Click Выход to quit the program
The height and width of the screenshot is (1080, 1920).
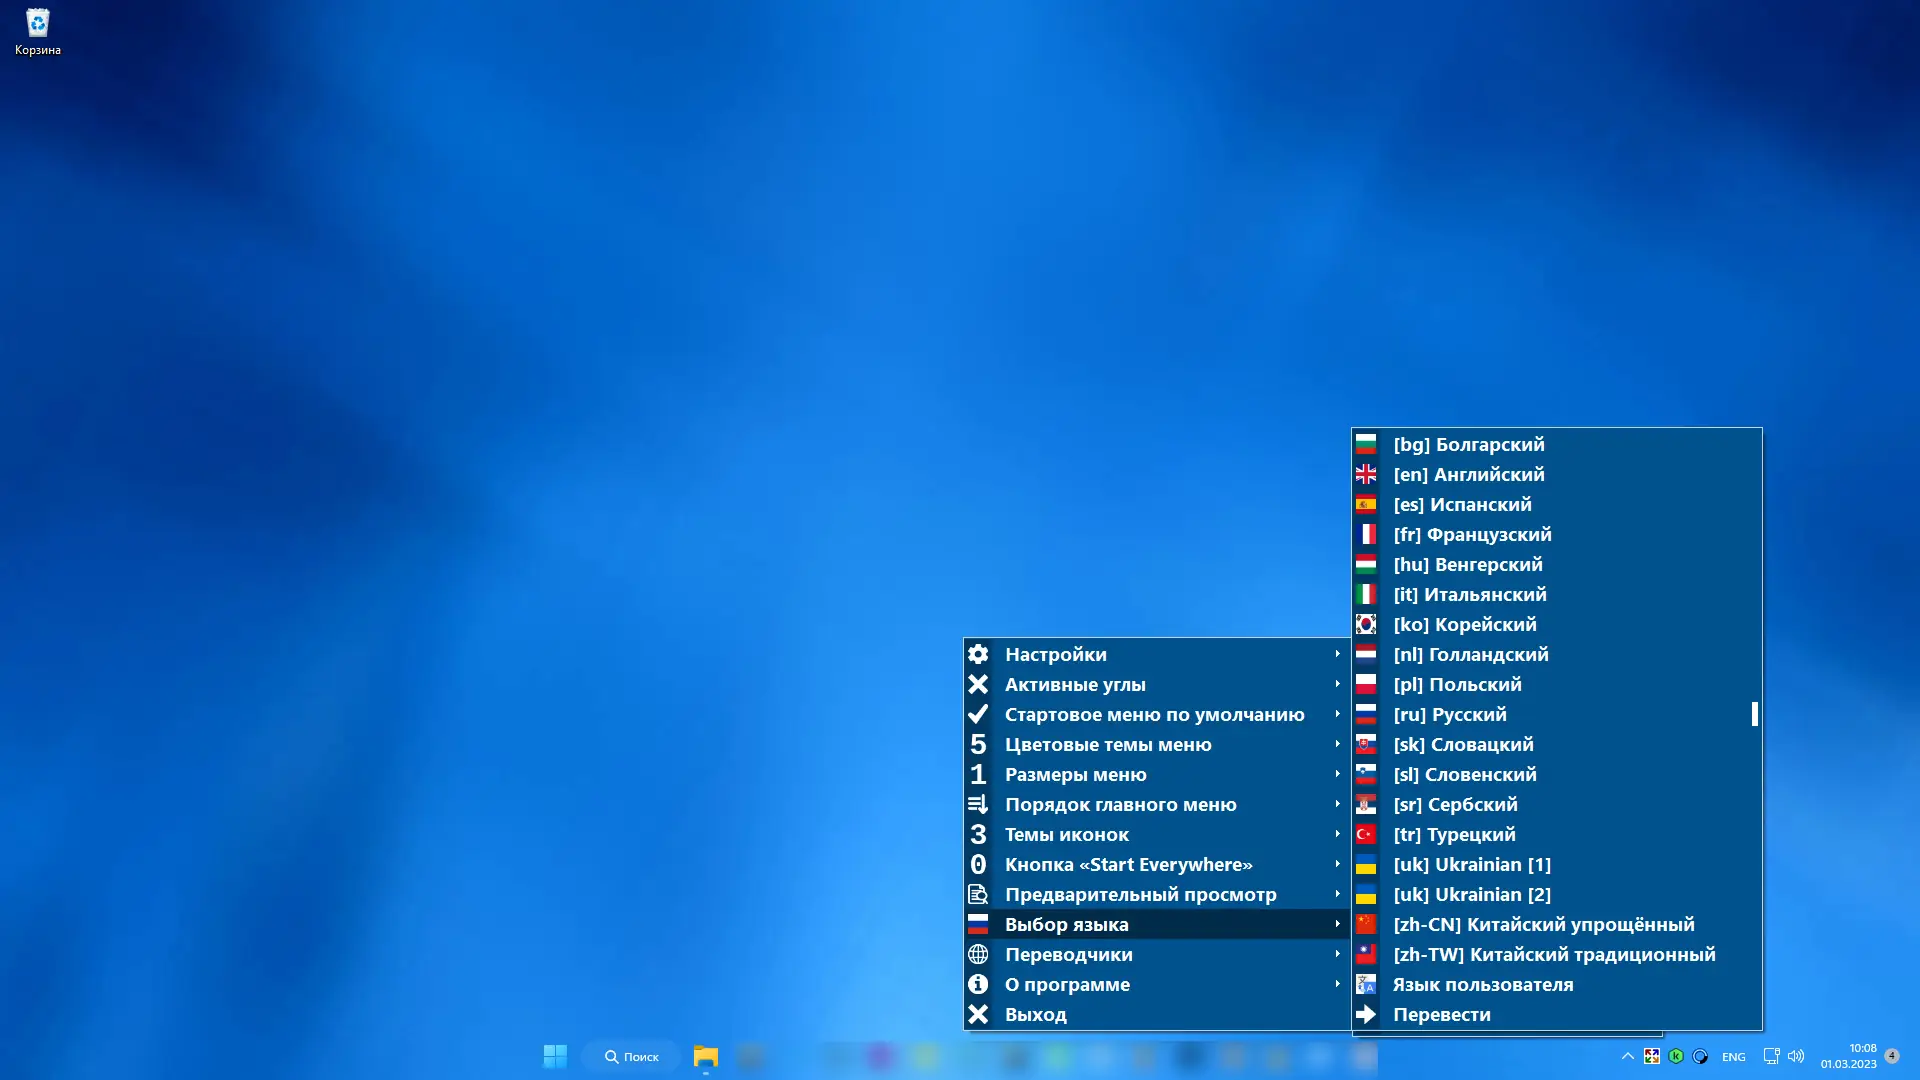tap(1035, 1014)
